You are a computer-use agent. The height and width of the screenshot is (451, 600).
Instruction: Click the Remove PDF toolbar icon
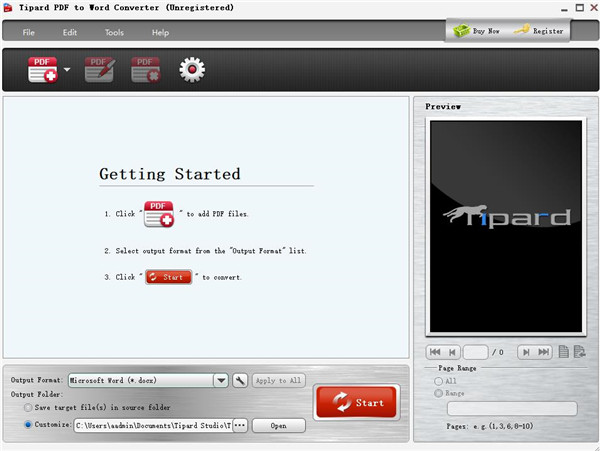(x=145, y=70)
